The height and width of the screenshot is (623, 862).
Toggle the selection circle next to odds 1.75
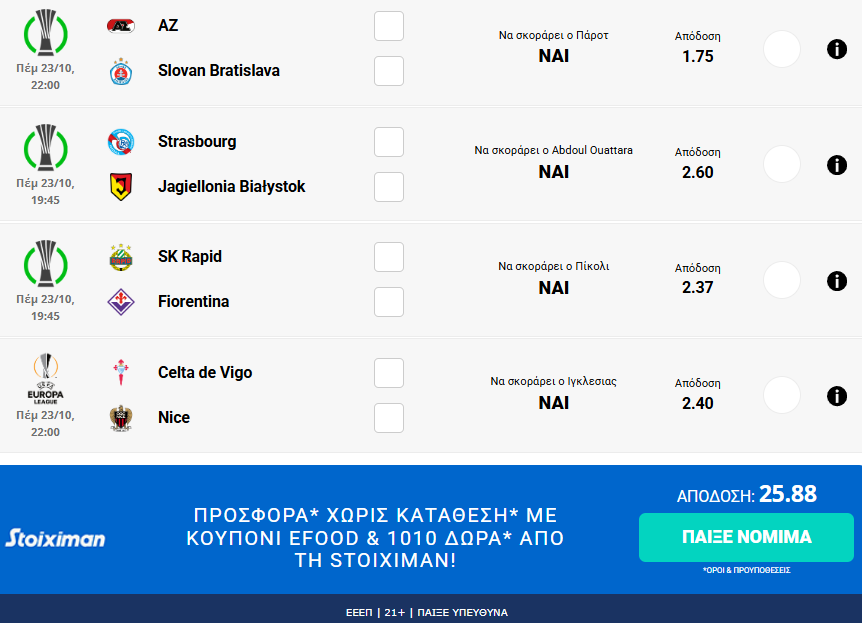coord(781,49)
